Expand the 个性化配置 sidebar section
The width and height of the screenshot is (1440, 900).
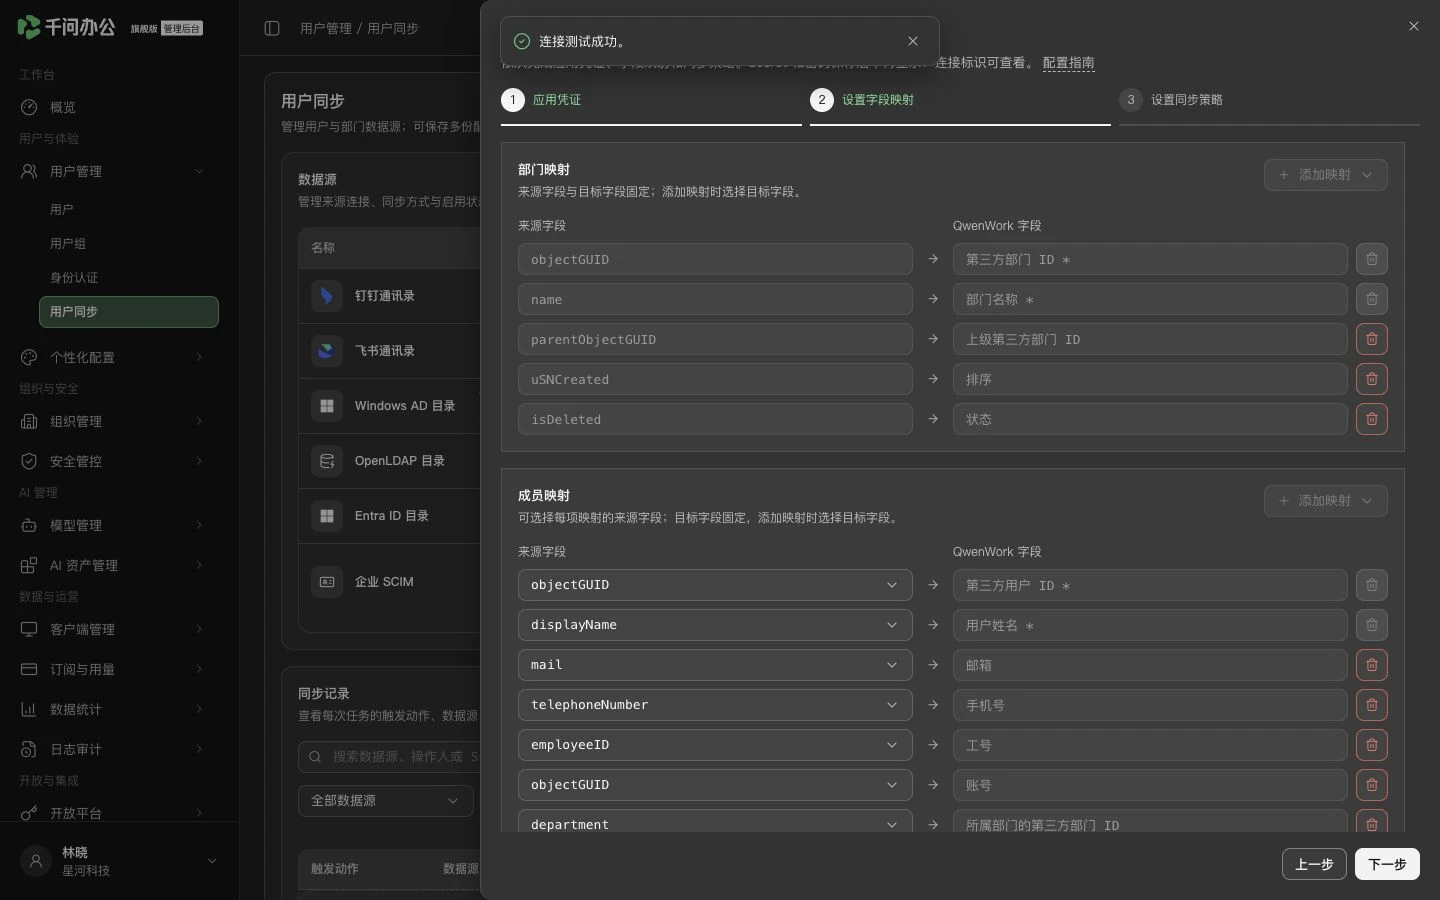[199, 357]
